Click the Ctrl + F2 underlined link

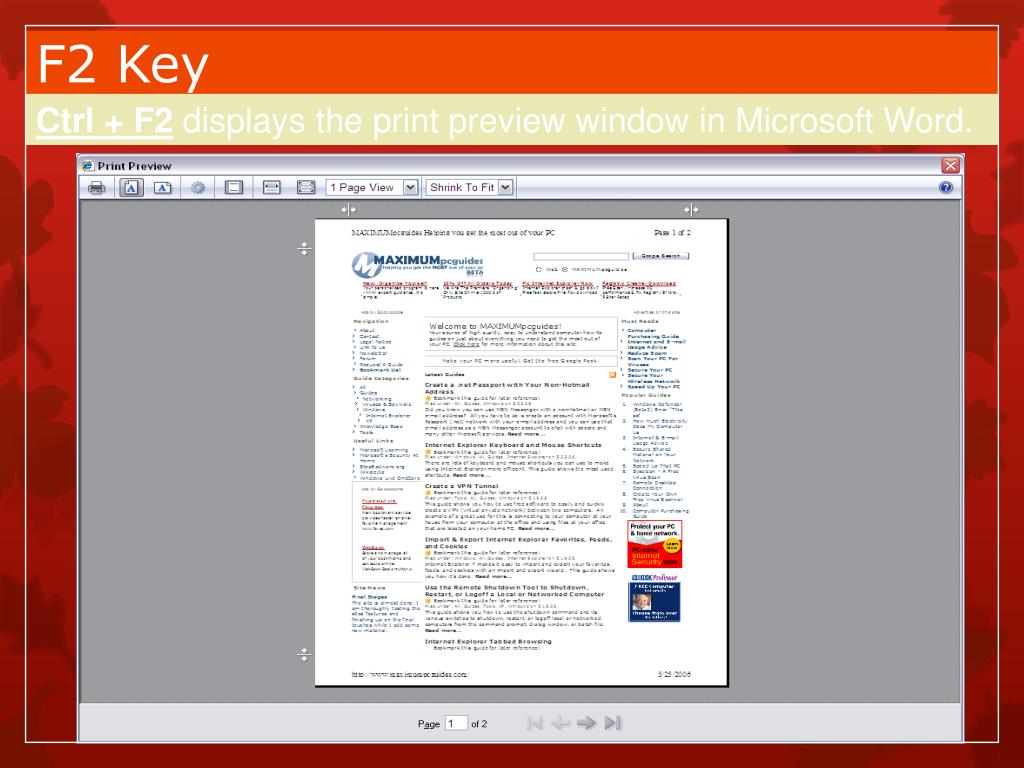pos(104,121)
